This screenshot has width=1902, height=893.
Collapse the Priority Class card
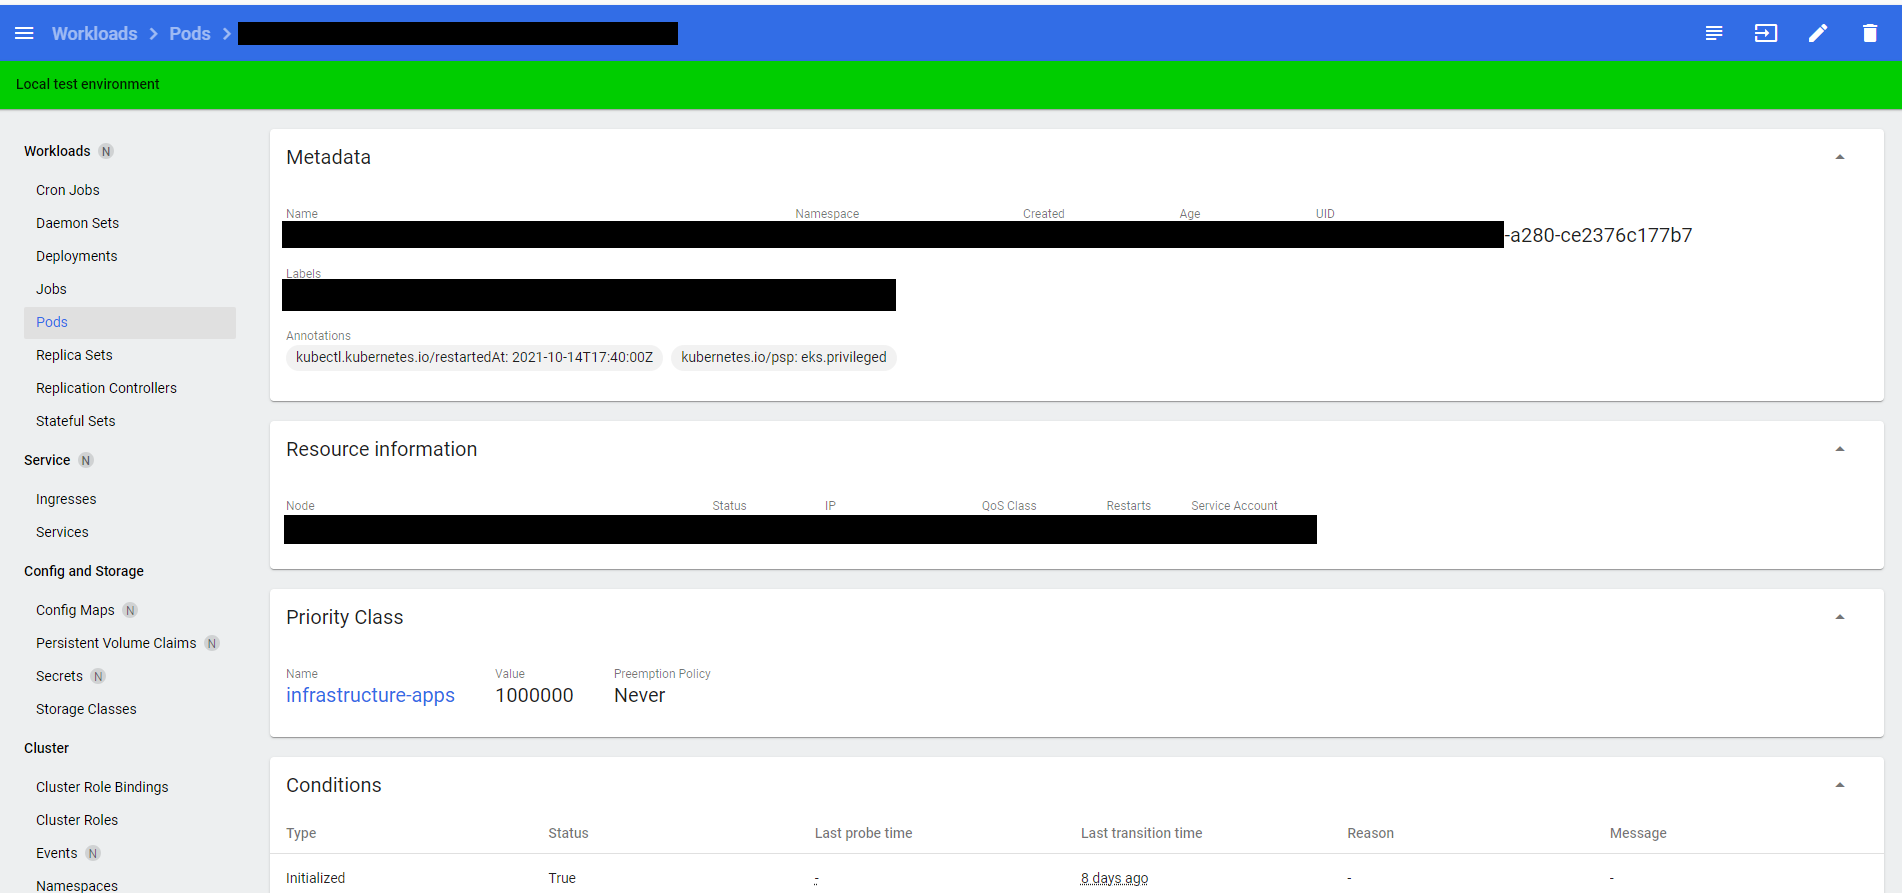coord(1840,617)
